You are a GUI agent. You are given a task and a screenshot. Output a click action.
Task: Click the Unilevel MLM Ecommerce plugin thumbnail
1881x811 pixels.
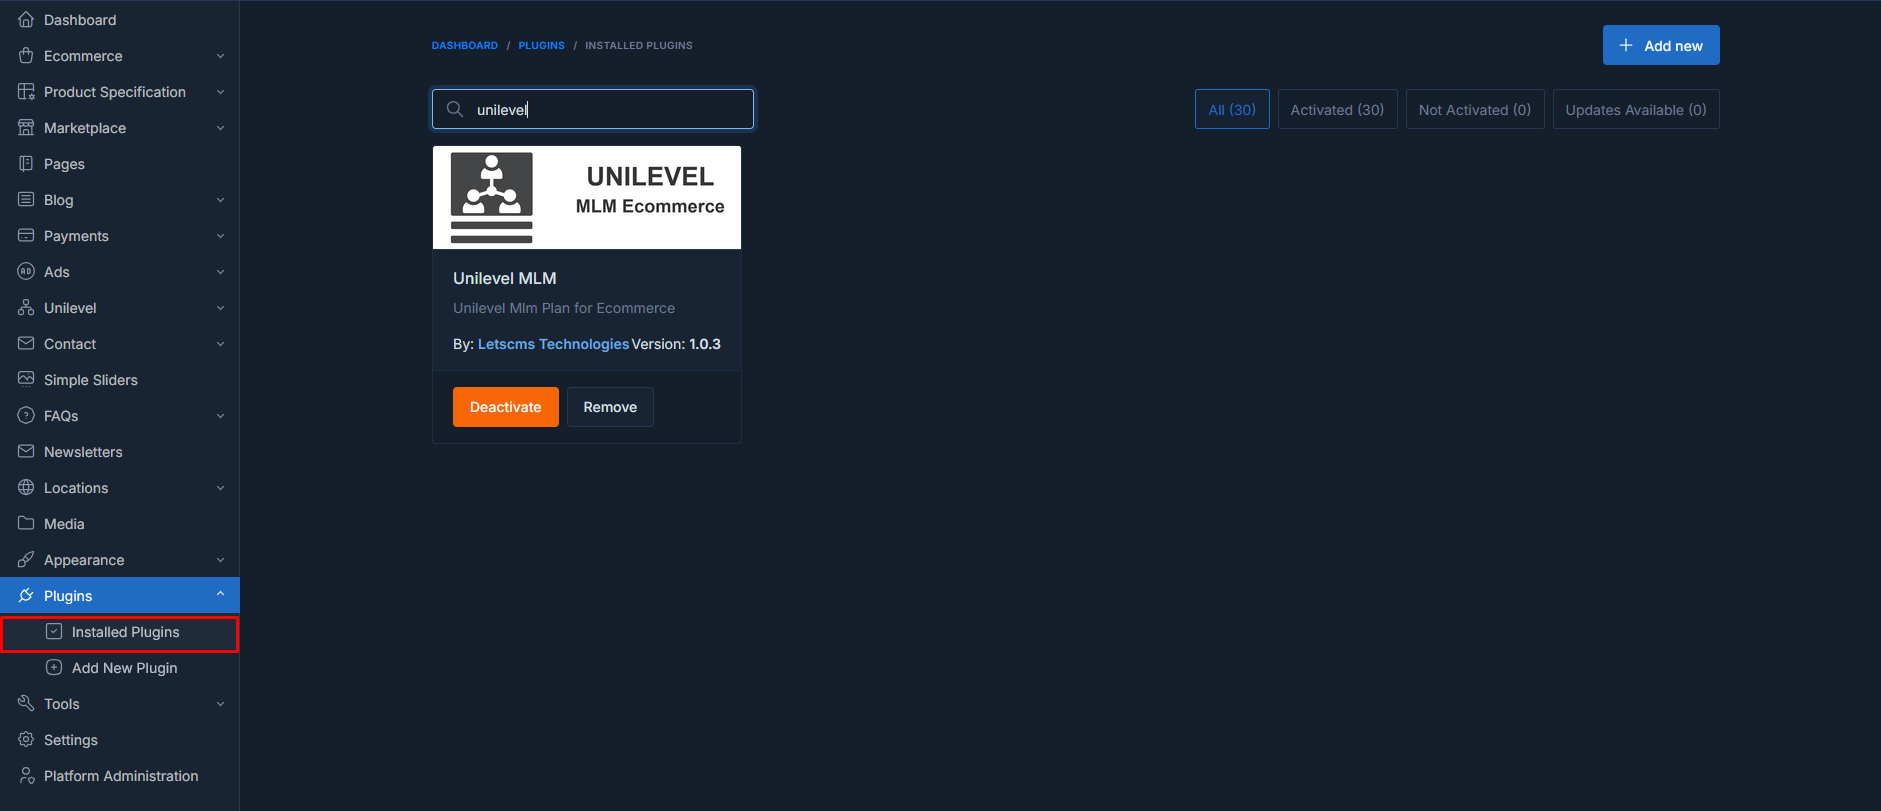pos(587,198)
